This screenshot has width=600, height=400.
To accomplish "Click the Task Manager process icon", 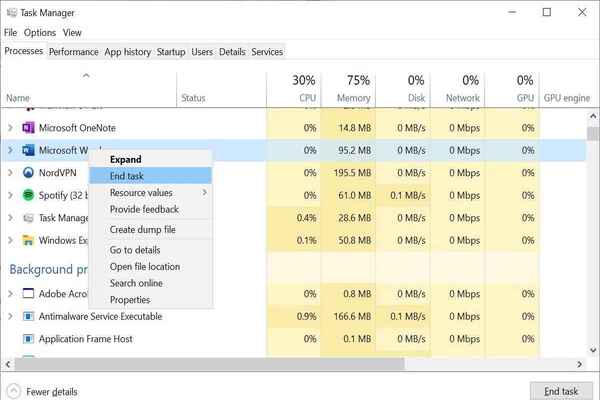I will (x=28, y=217).
